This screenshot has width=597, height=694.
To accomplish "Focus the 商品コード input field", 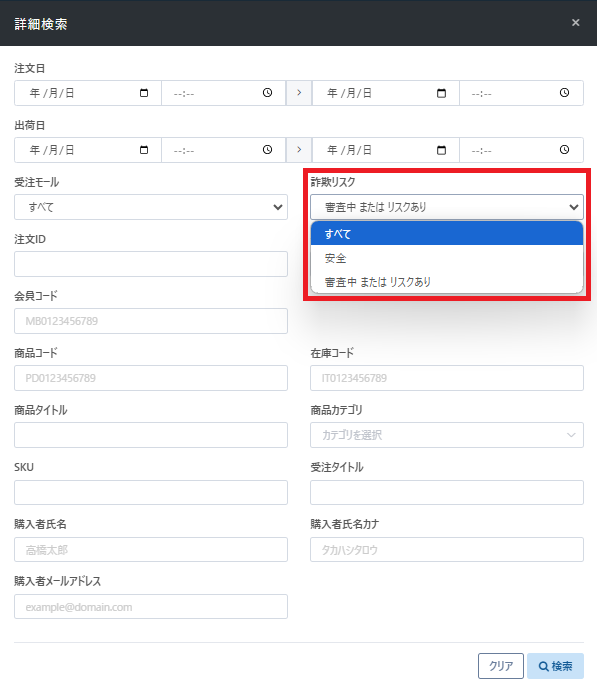I will (x=151, y=378).
